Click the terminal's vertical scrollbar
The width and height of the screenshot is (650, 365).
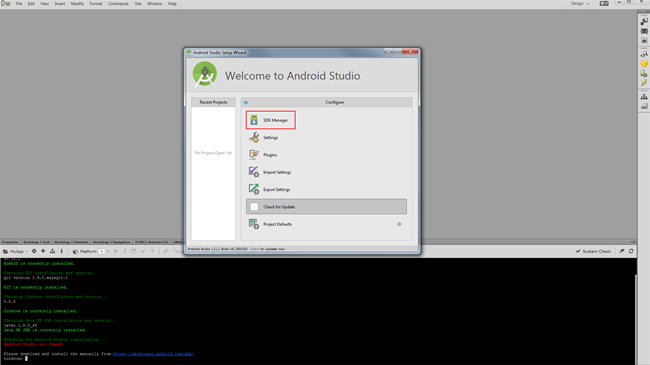[635, 319]
